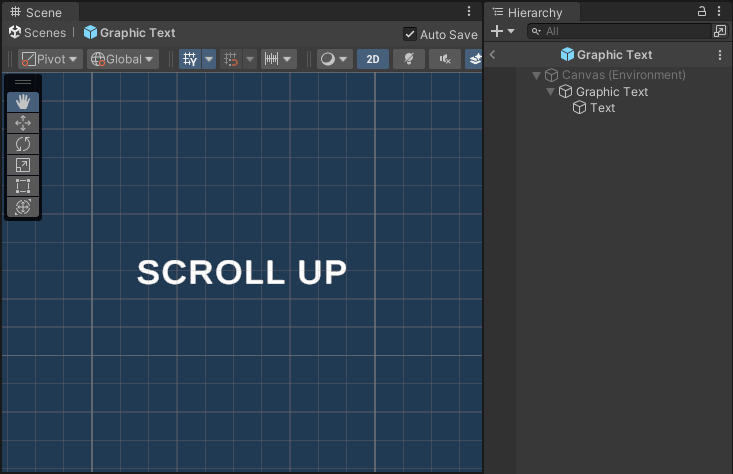Image resolution: width=733 pixels, height=474 pixels.
Task: Toggle scene lighting button
Action: 408,59
